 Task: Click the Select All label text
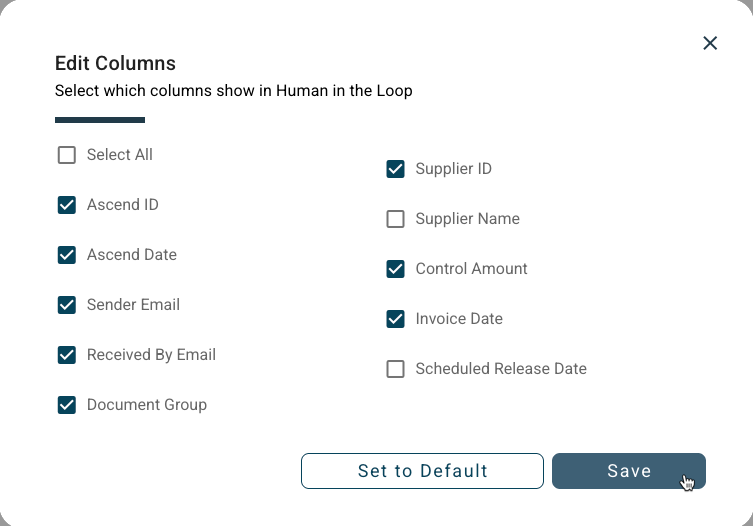[x=120, y=155]
